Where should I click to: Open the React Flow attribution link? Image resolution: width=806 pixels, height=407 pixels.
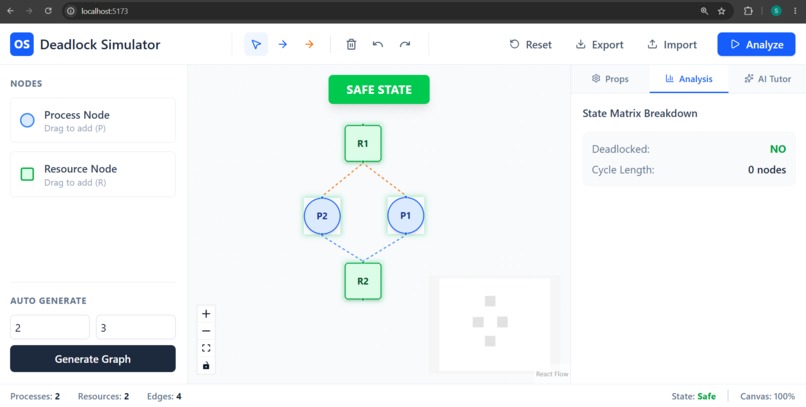pyautogui.click(x=552, y=374)
